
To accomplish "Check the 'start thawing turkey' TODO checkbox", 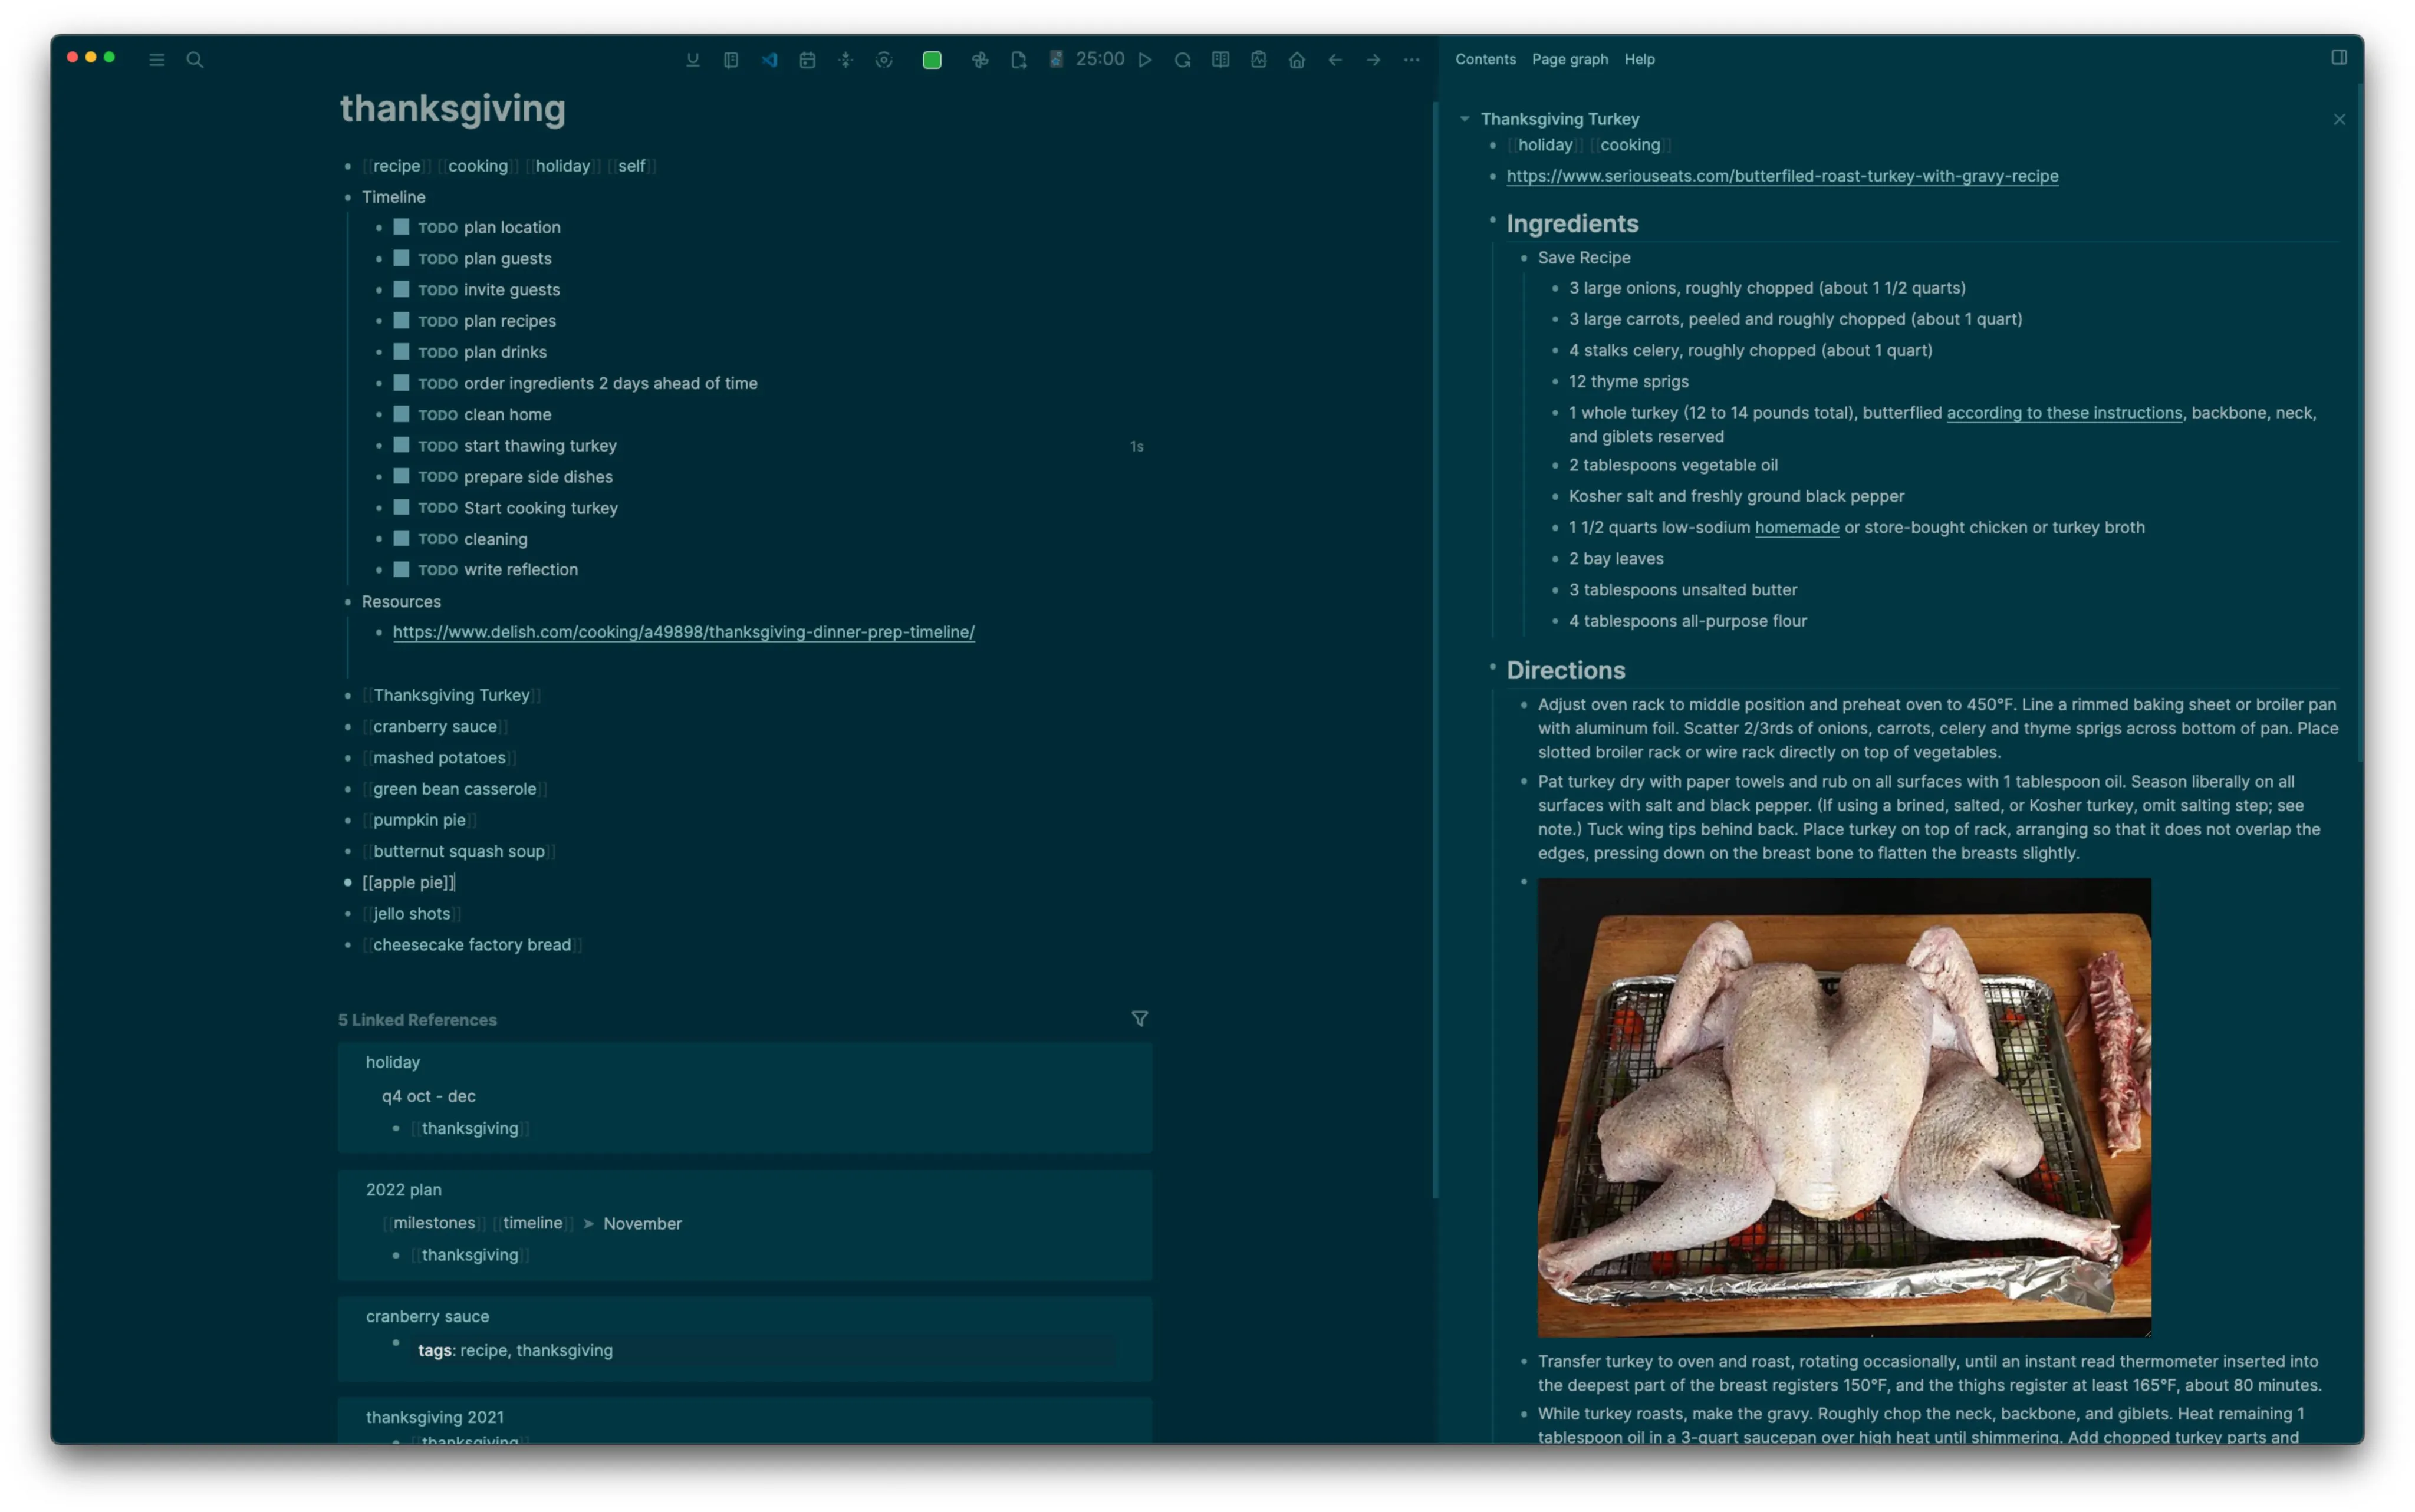I will [401, 445].
